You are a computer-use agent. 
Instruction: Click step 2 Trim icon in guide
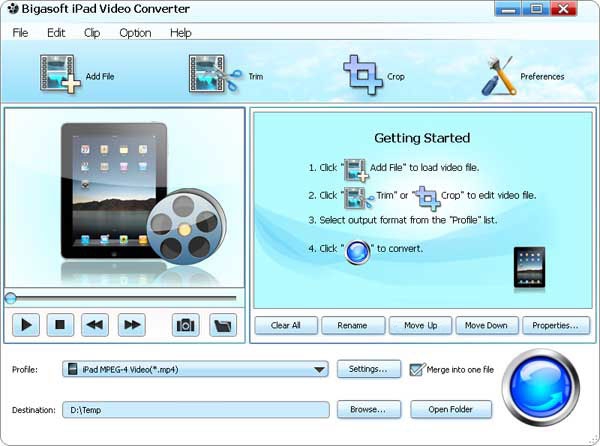click(359, 198)
